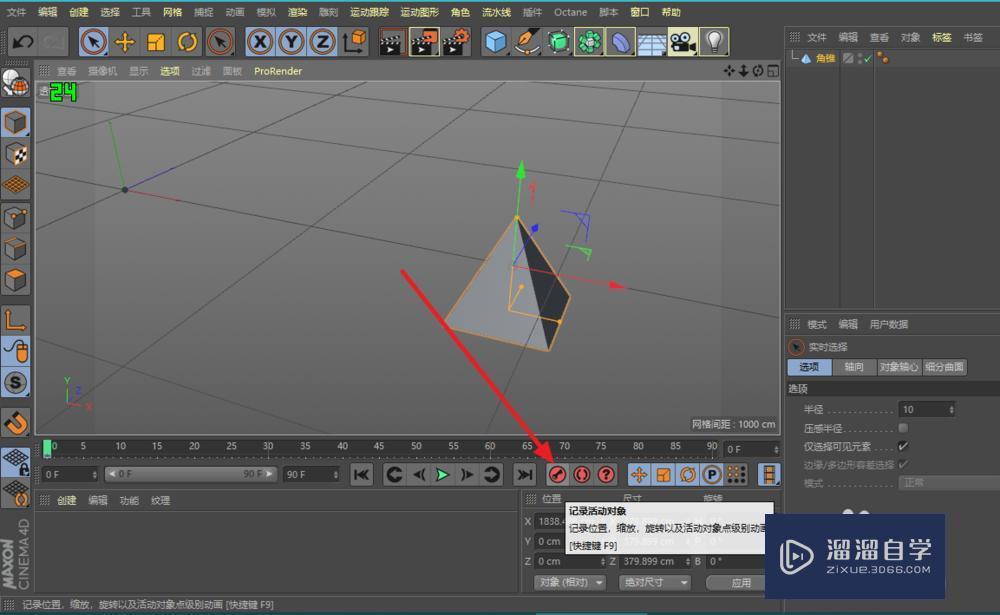Click the Undo arrow icon
Image resolution: width=1000 pixels, height=615 pixels.
click(x=24, y=42)
